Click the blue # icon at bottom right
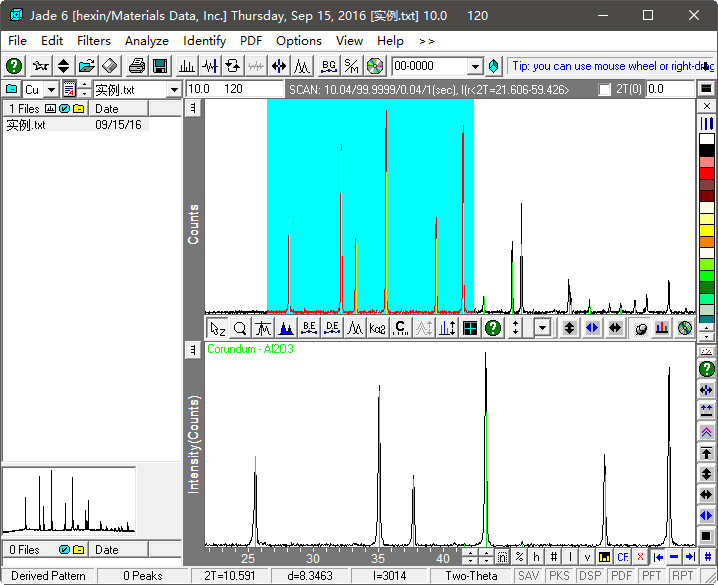 coord(708,557)
